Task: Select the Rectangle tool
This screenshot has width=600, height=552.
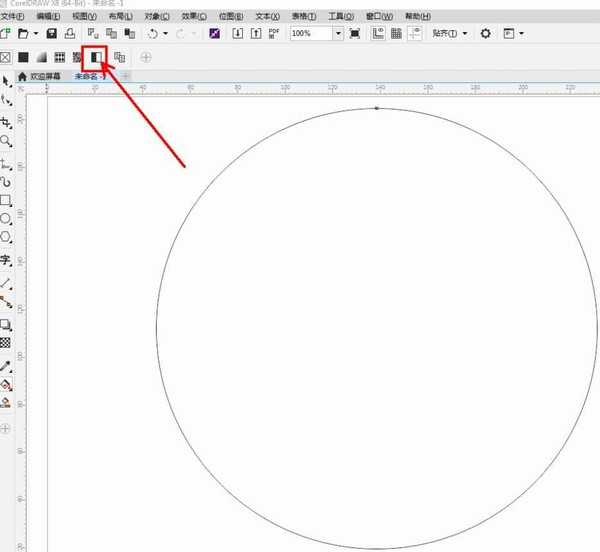Action: [6, 200]
